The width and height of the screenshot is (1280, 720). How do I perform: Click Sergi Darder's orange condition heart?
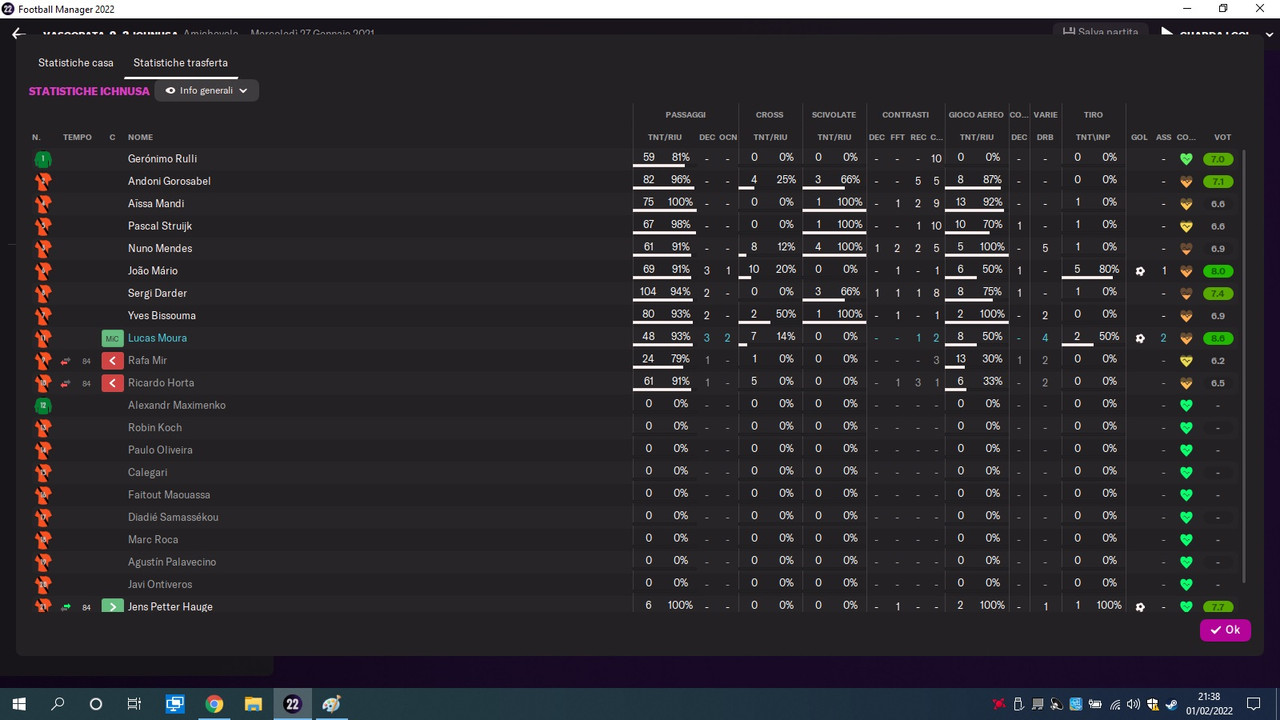[x=1186, y=293]
